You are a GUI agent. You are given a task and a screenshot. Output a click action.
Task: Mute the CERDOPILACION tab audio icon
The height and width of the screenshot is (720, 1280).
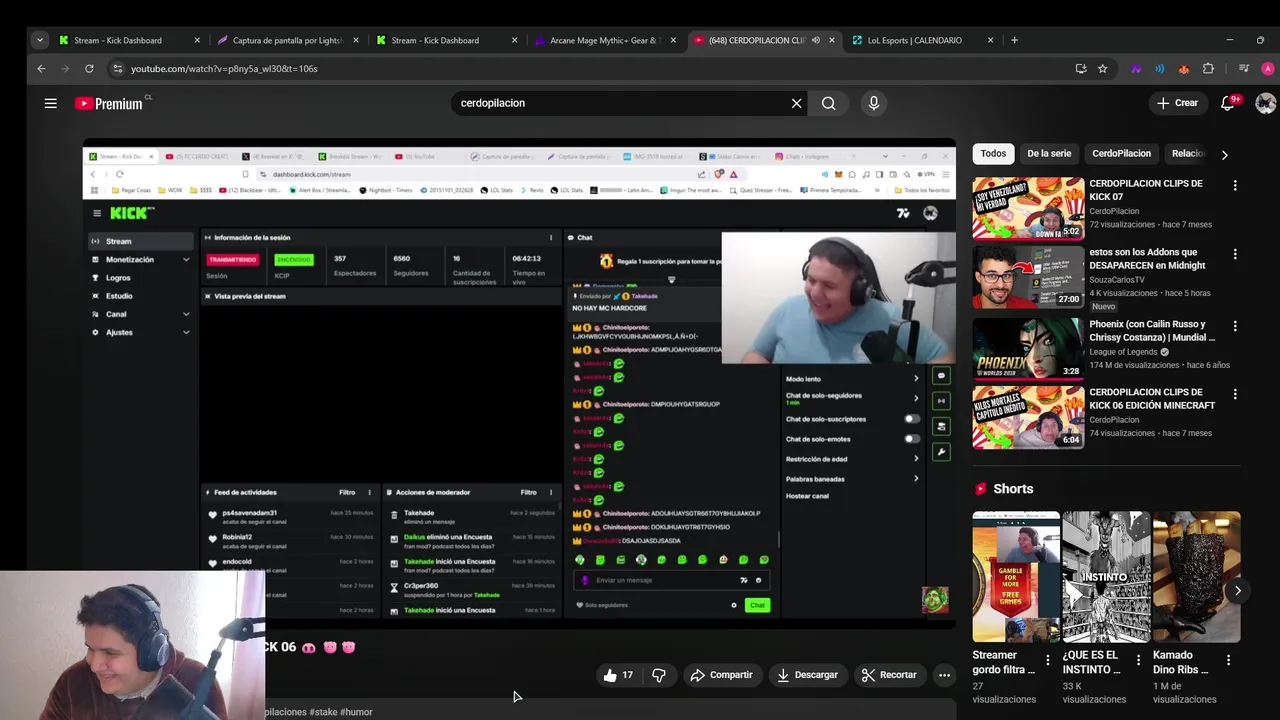point(816,40)
